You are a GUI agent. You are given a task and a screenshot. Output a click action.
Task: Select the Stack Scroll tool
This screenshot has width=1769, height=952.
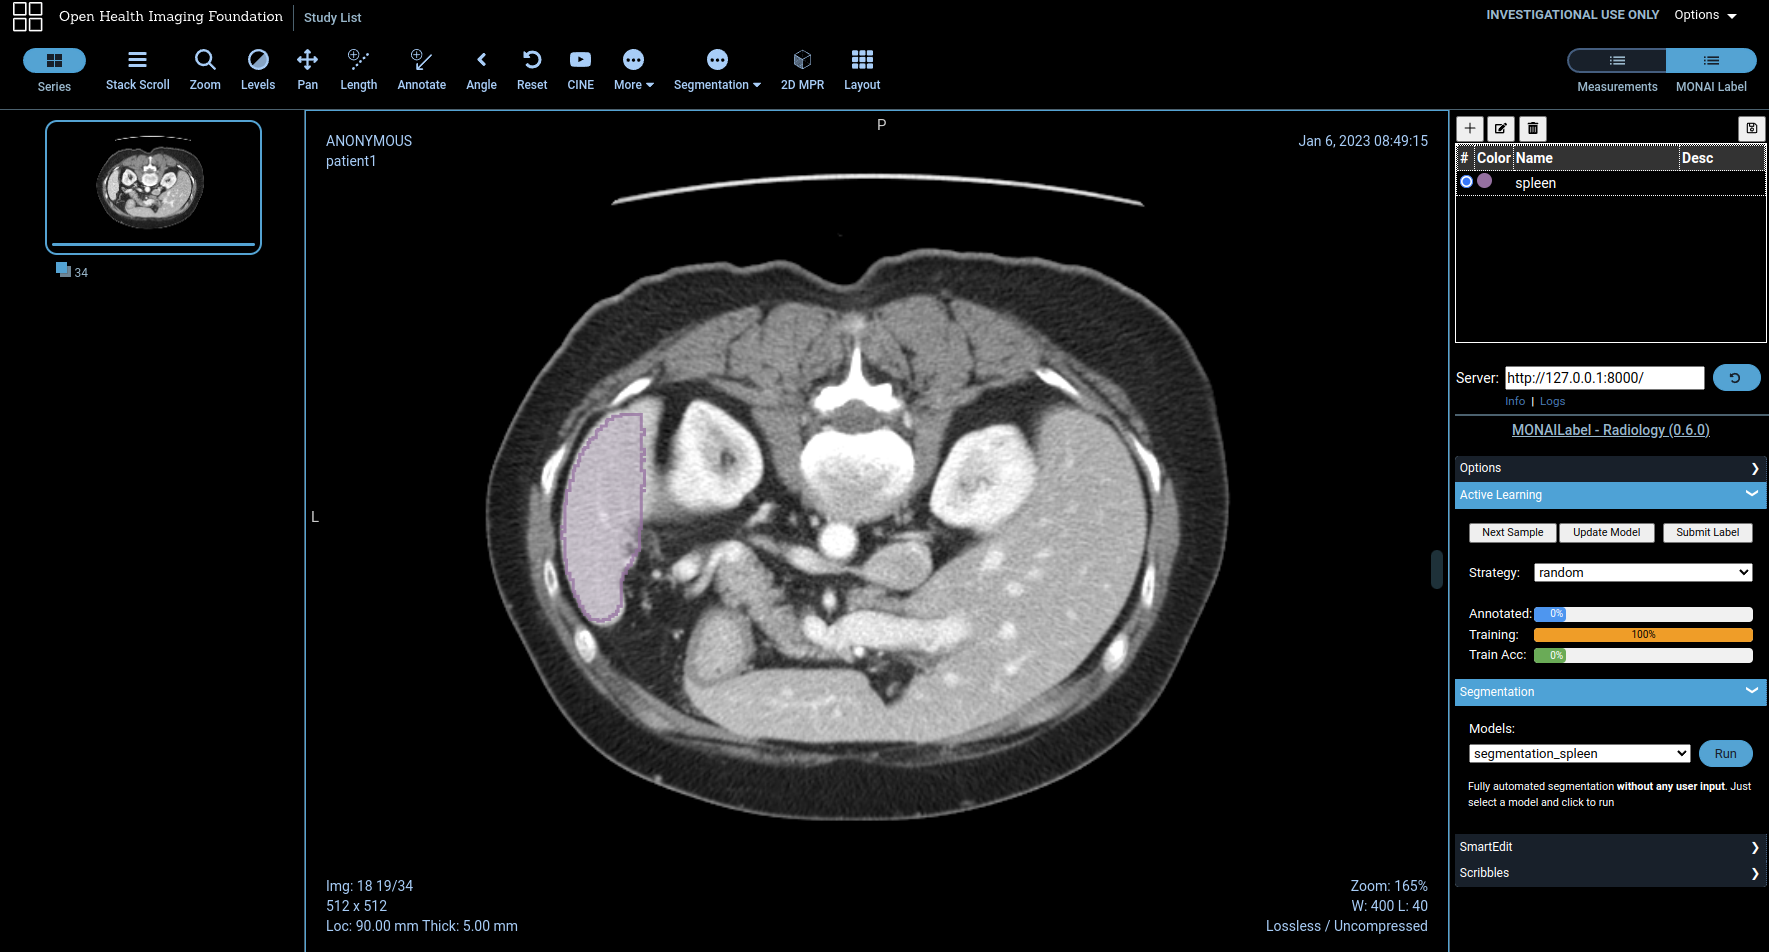(138, 70)
